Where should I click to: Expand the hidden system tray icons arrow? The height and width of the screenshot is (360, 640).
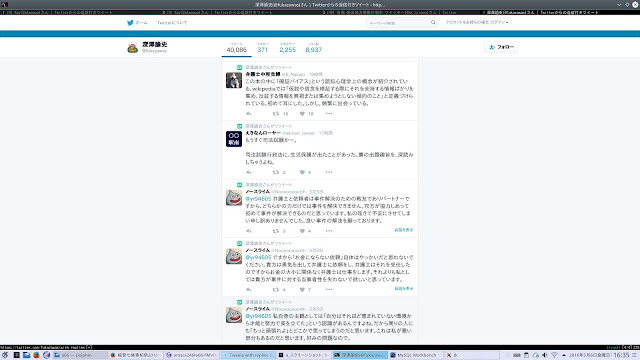564,355
